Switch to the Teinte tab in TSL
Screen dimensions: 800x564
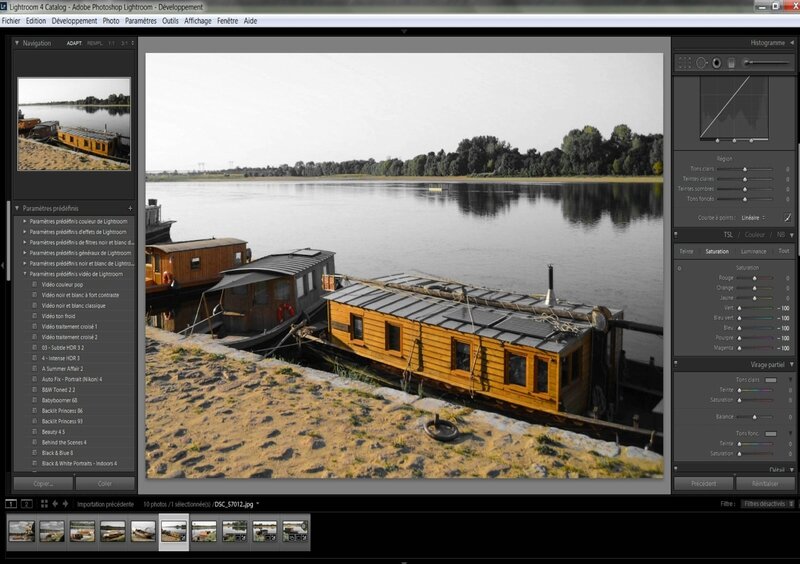(x=686, y=251)
